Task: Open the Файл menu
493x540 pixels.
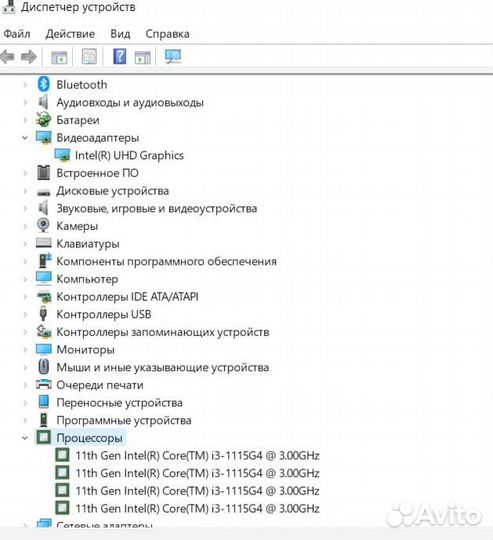Action: [x=17, y=34]
